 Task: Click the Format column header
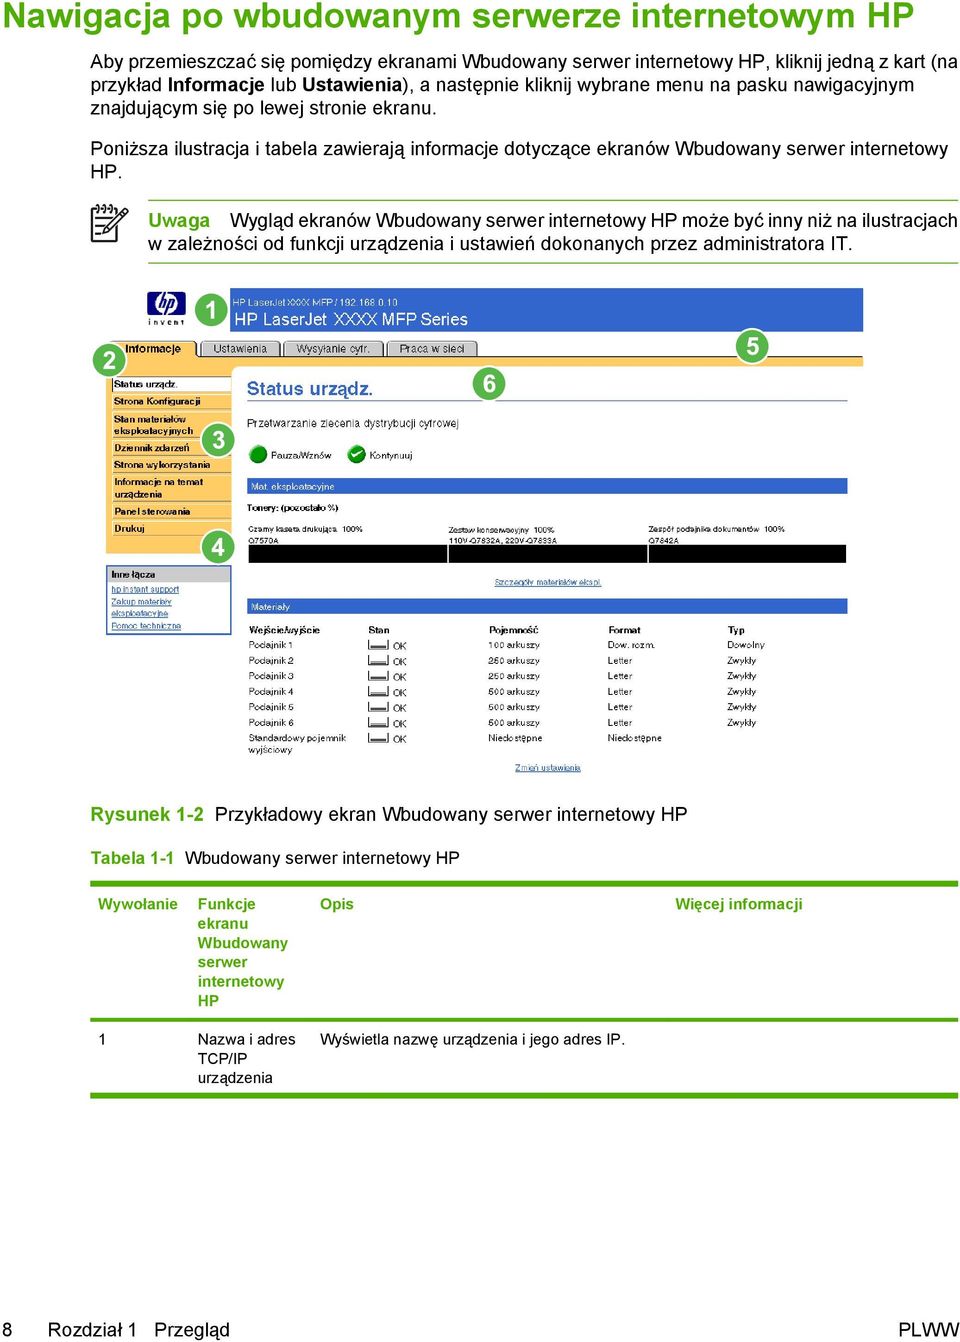tap(624, 630)
